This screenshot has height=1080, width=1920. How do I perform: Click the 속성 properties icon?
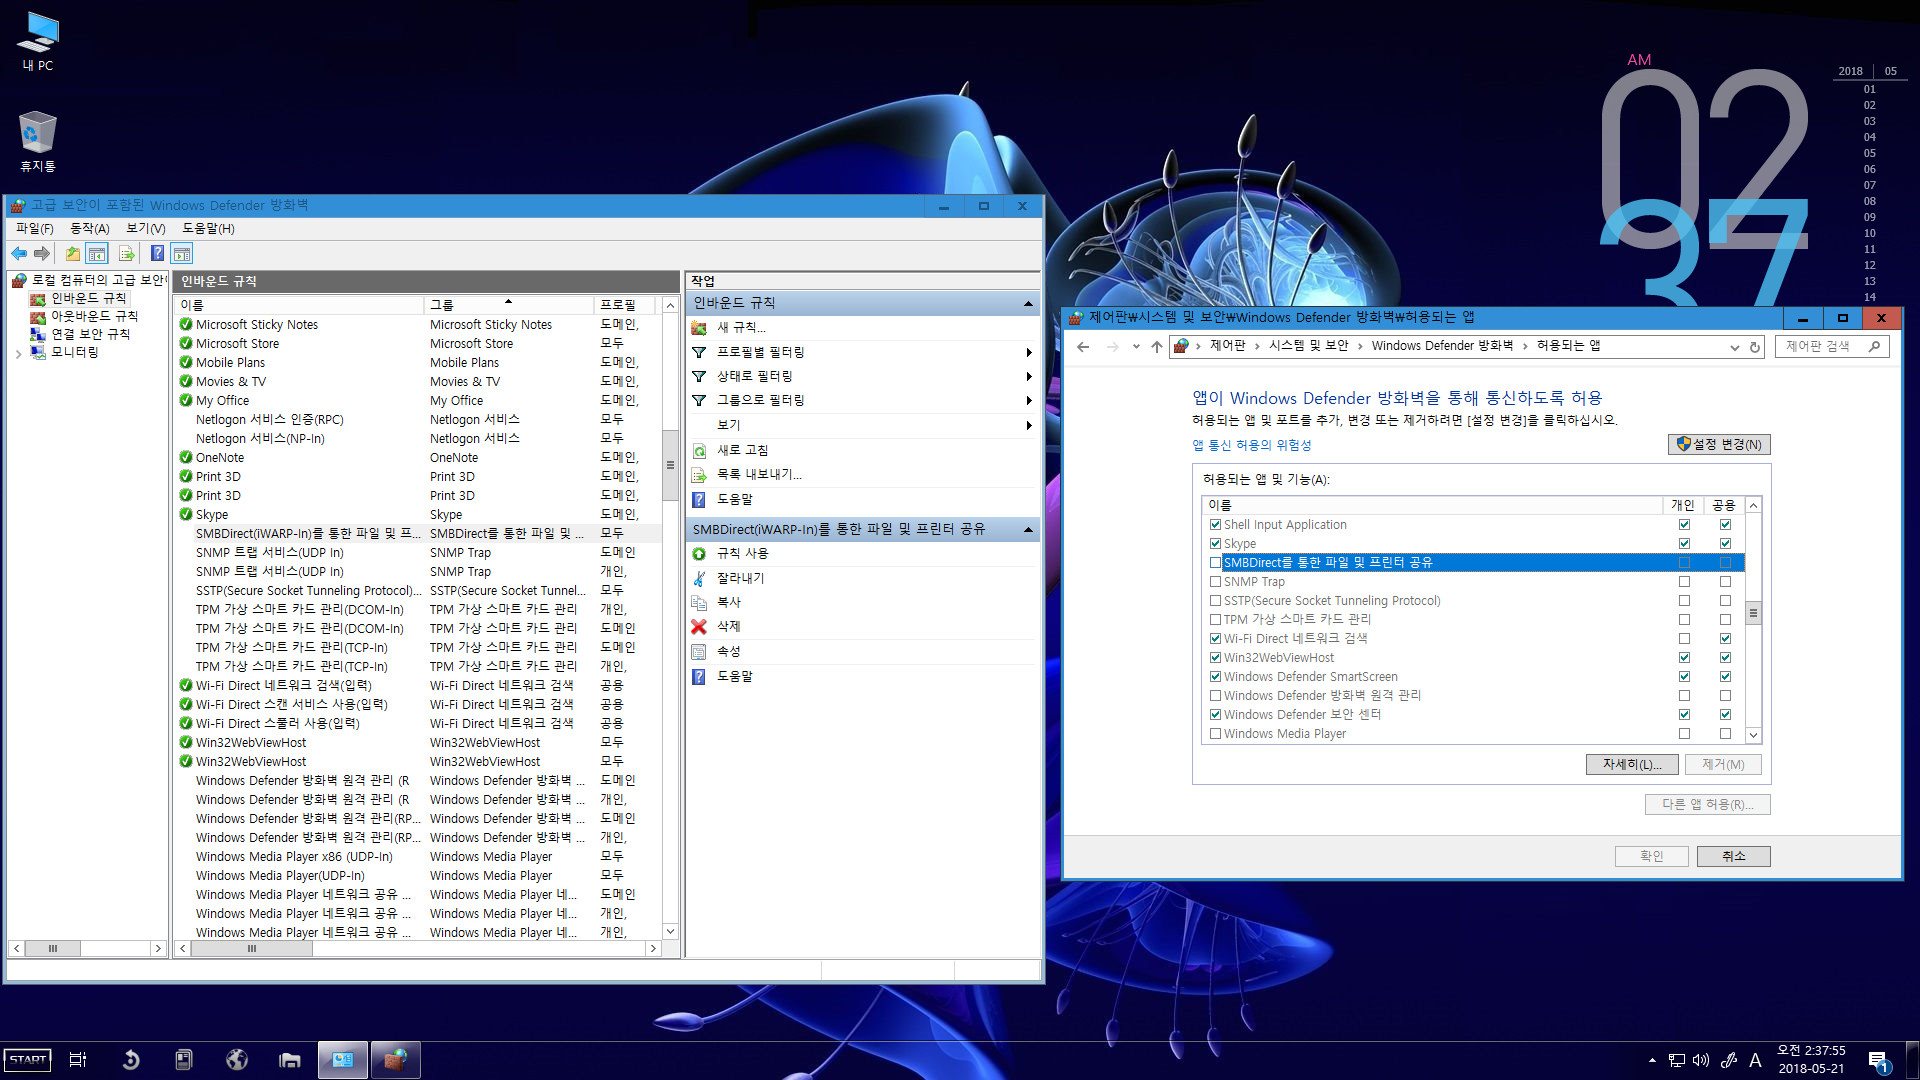699,652
